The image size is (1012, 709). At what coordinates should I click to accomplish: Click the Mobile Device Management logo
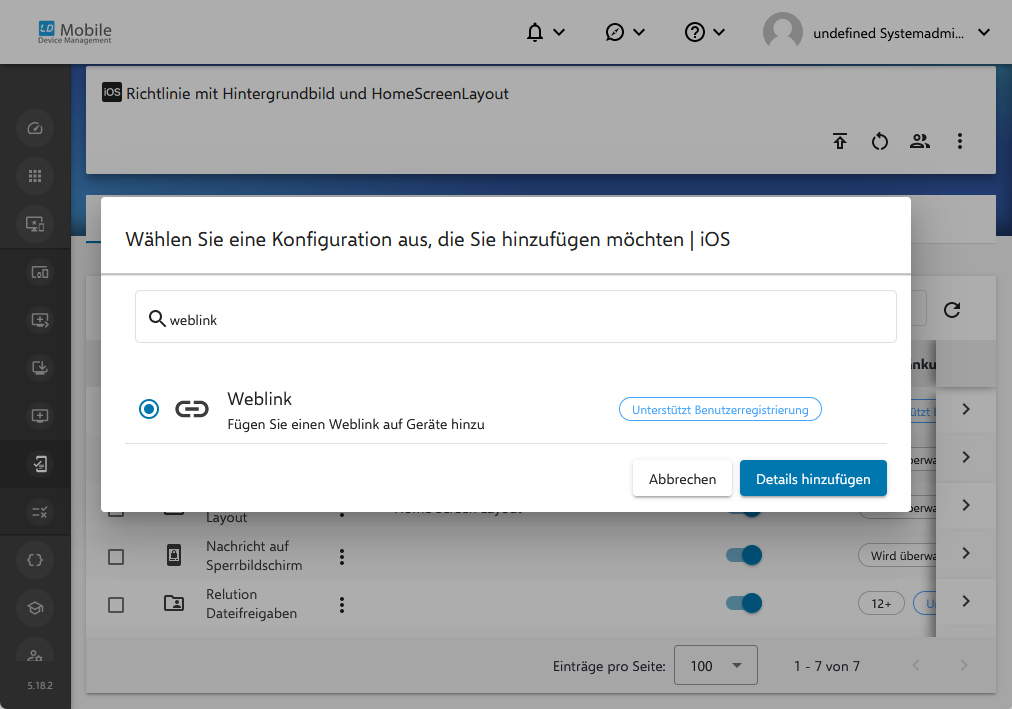[x=75, y=32]
